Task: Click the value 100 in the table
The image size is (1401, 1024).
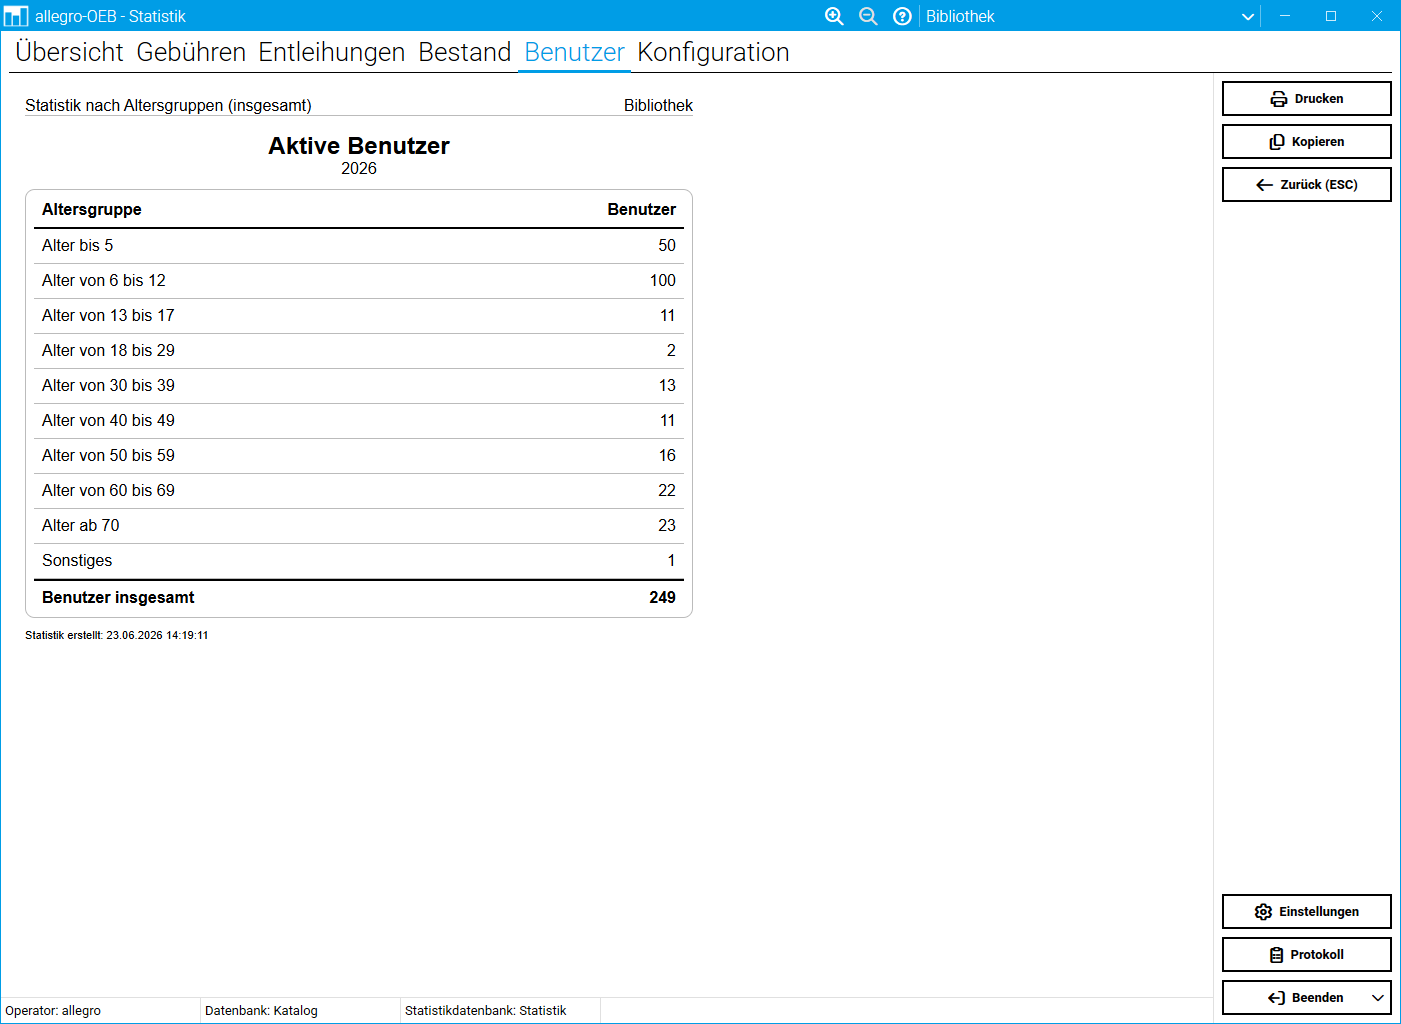Action: [663, 281]
